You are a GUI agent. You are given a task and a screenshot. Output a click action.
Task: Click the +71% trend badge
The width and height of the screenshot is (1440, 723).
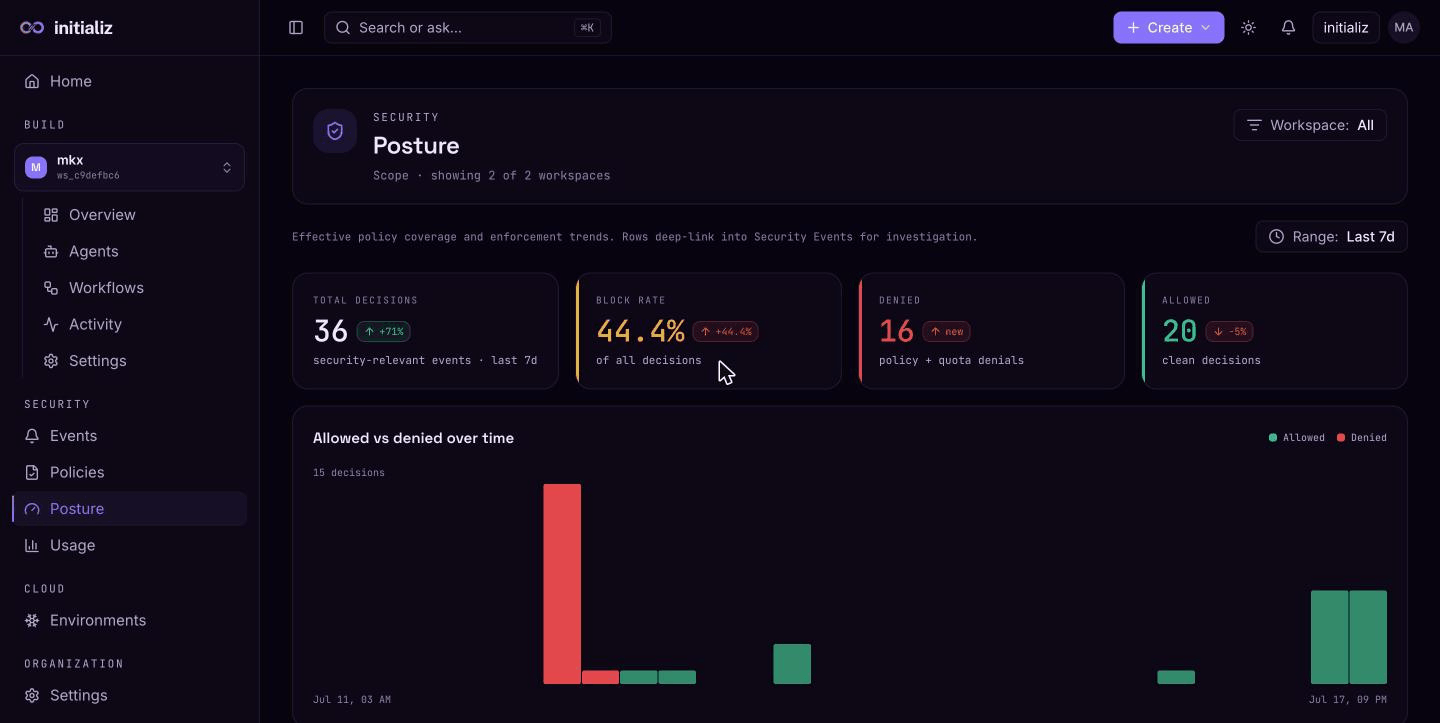tap(383, 331)
